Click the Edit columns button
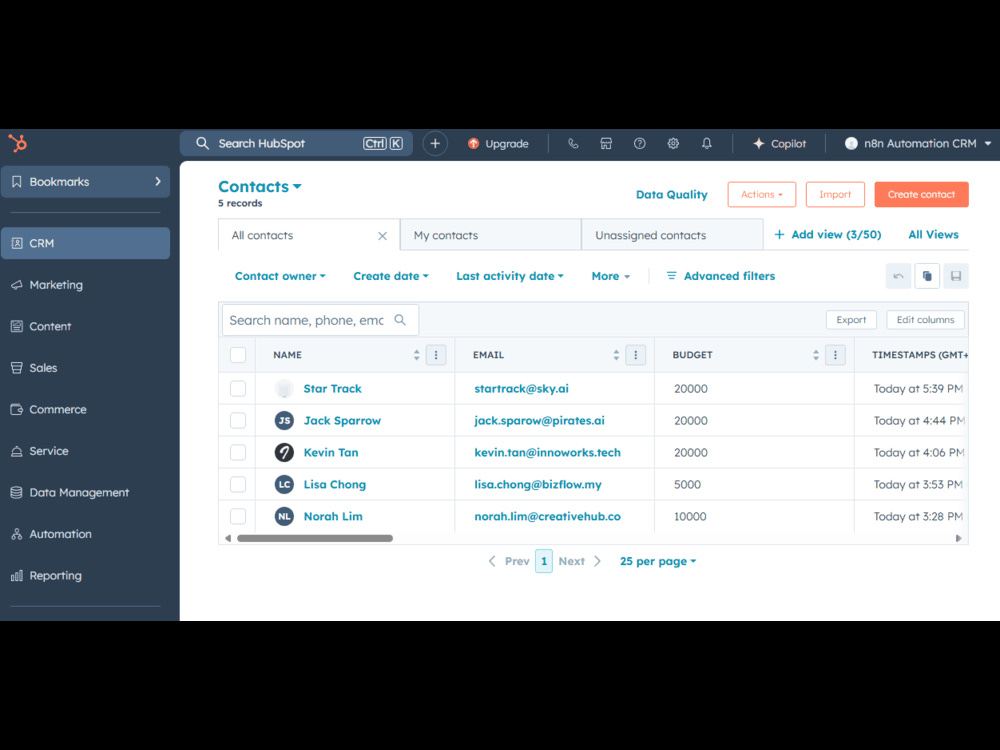 pyautogui.click(x=925, y=320)
